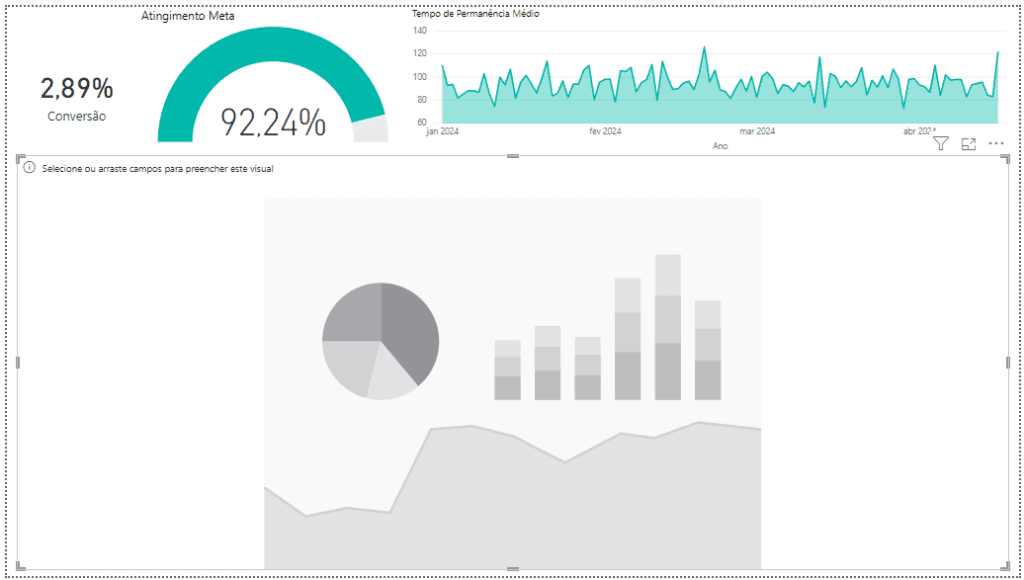Open More options ellipsis on visual header
Viewport: 1024px width, 580px height.
pyautogui.click(x=996, y=144)
